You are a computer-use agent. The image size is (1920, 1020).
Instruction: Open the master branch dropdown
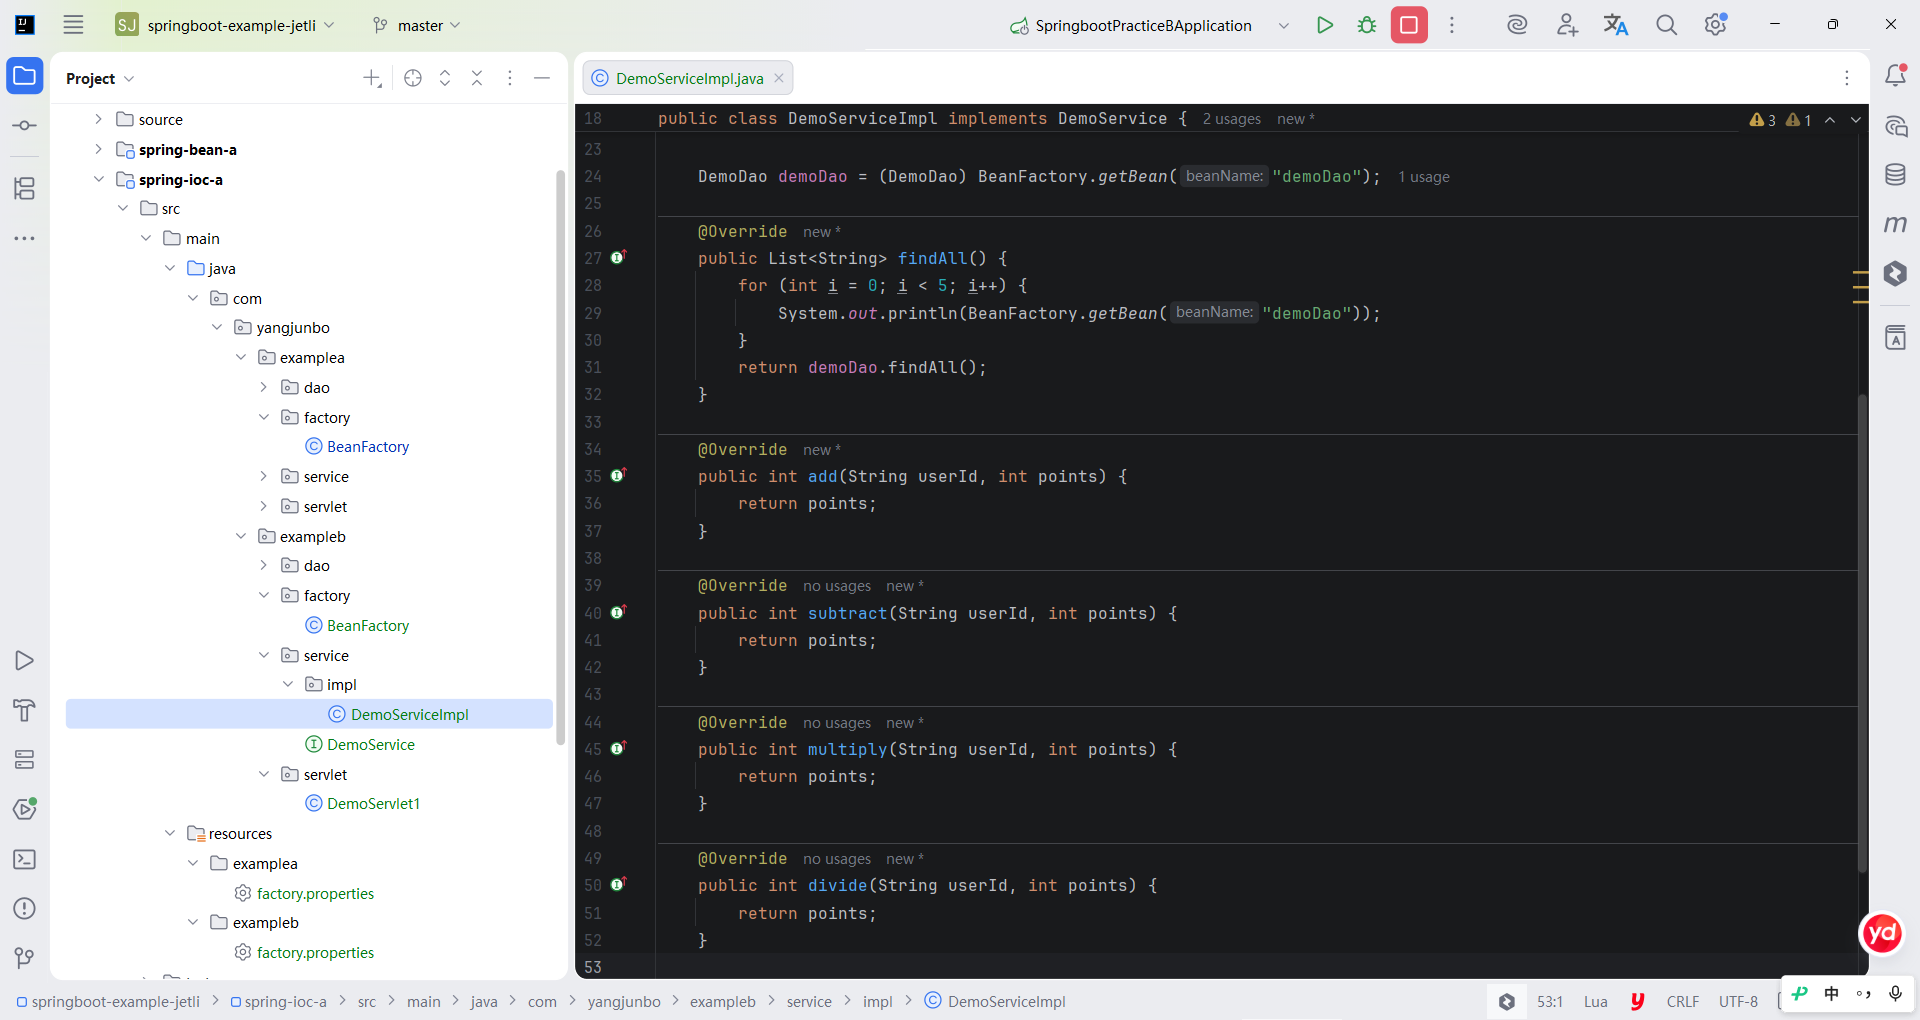coord(416,25)
